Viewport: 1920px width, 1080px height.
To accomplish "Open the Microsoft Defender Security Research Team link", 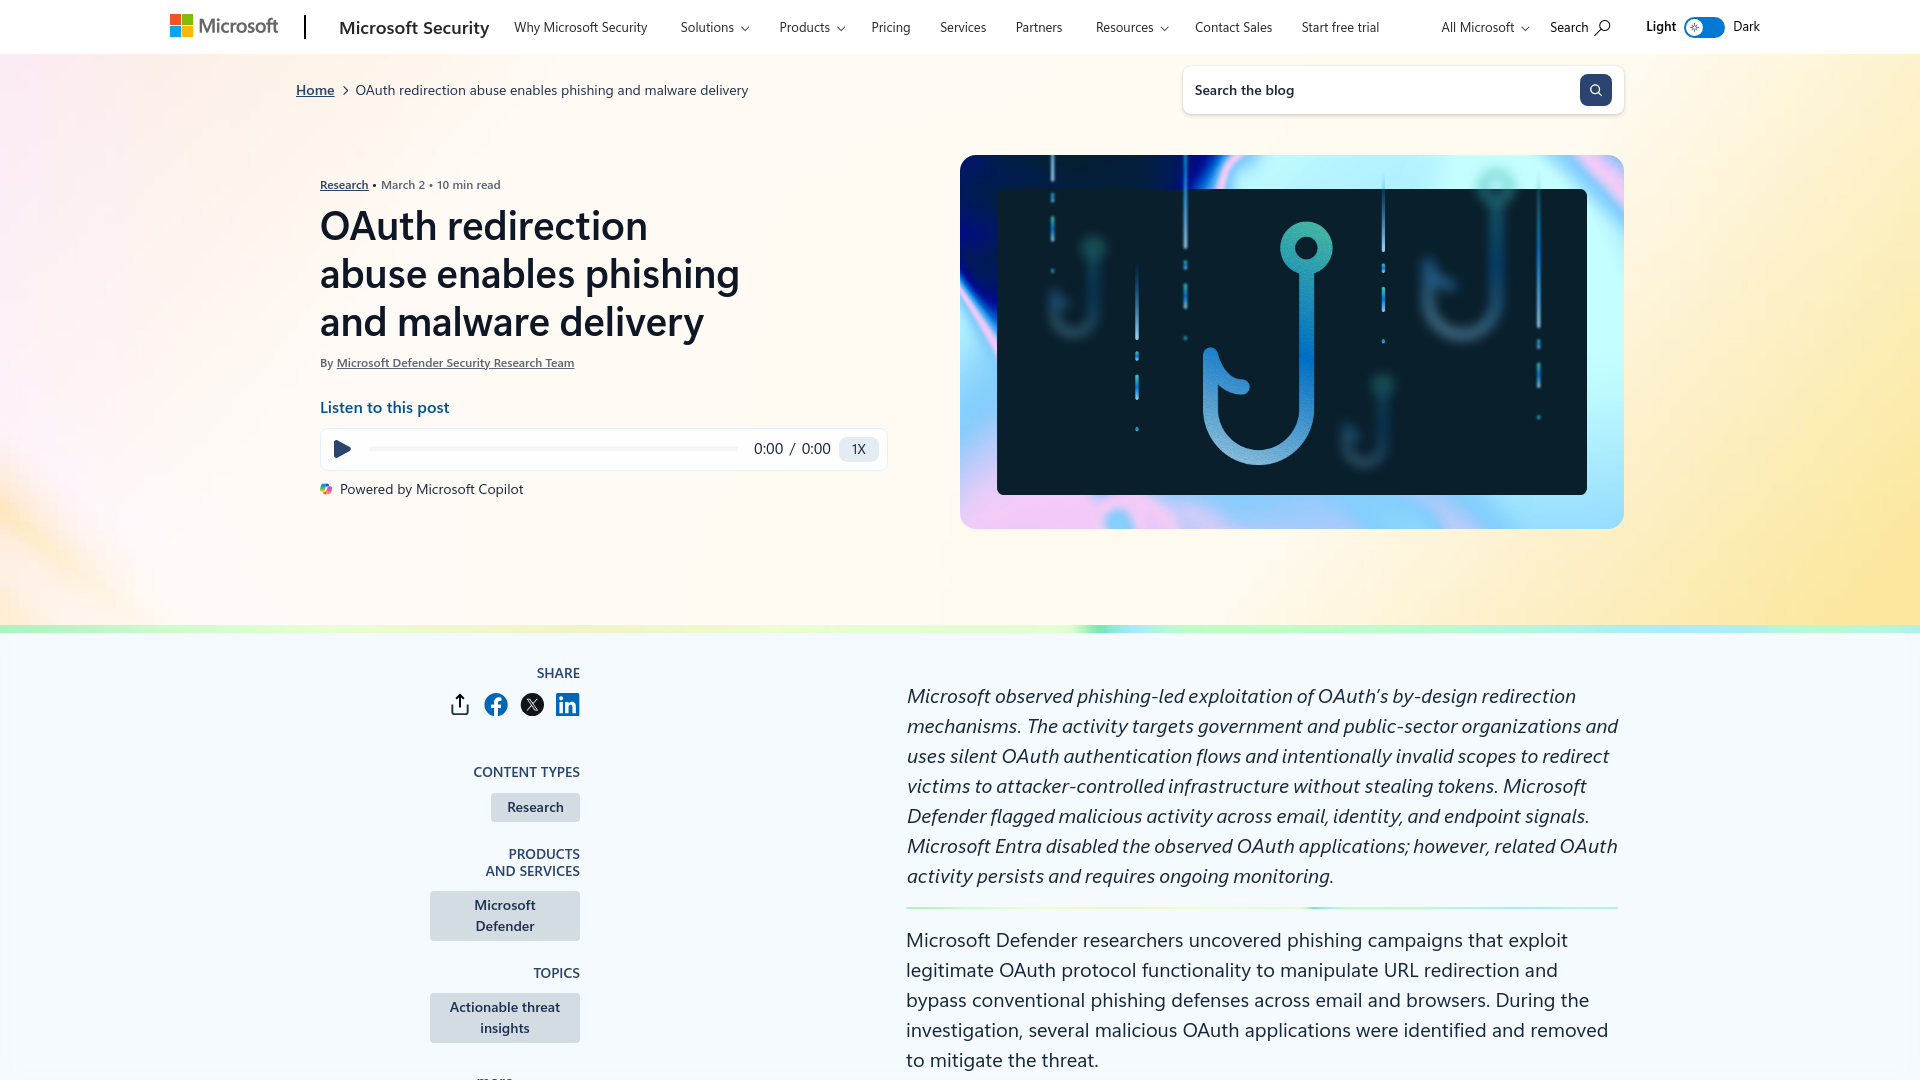I will (x=455, y=362).
